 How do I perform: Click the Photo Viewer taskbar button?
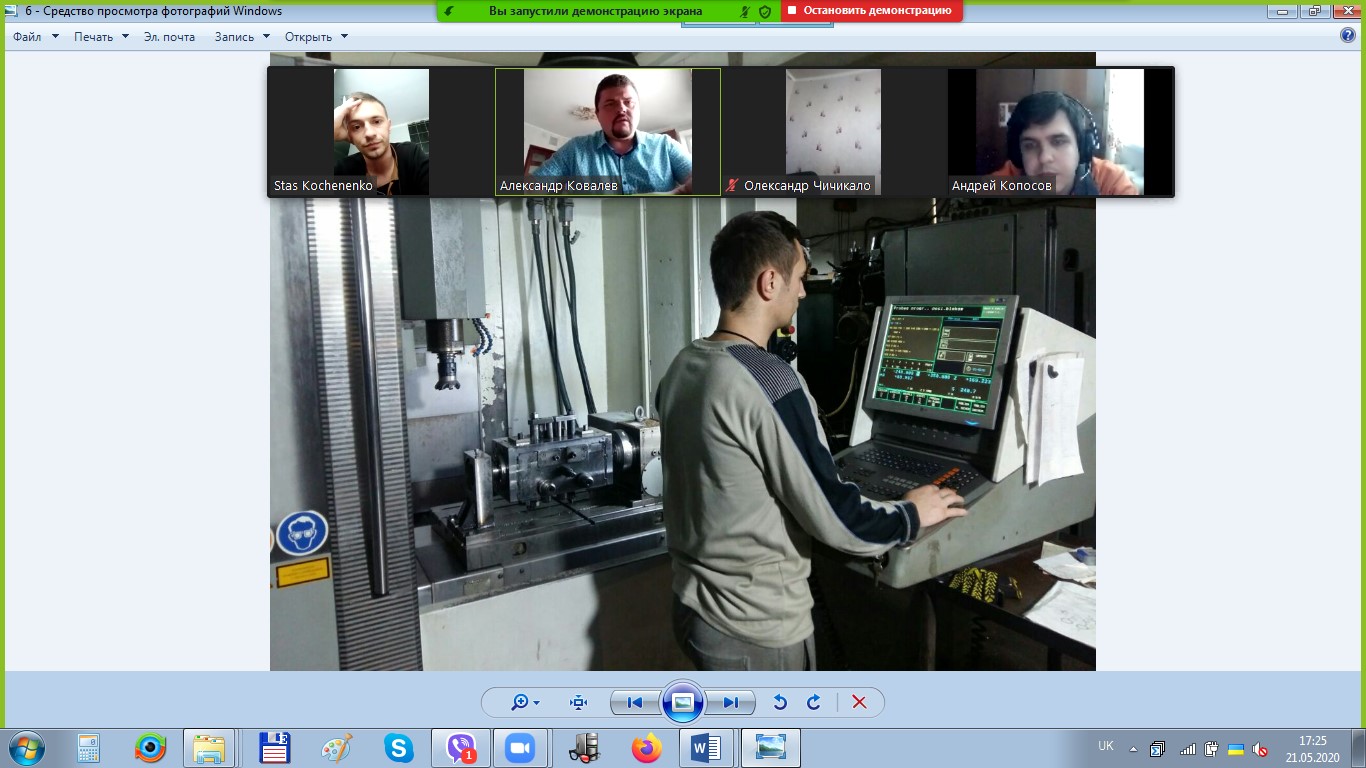(x=771, y=748)
